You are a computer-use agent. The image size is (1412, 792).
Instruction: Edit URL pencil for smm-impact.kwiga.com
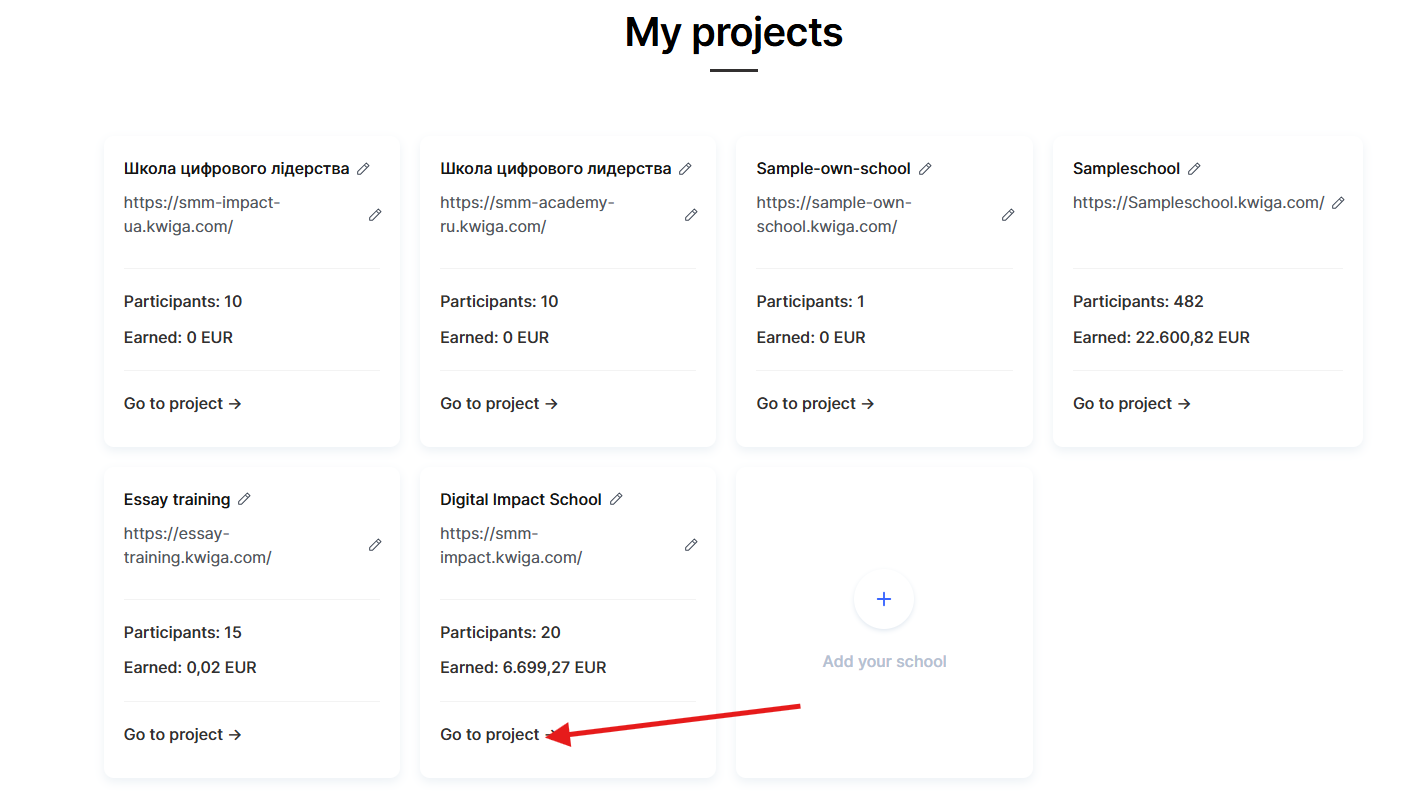[x=691, y=545]
